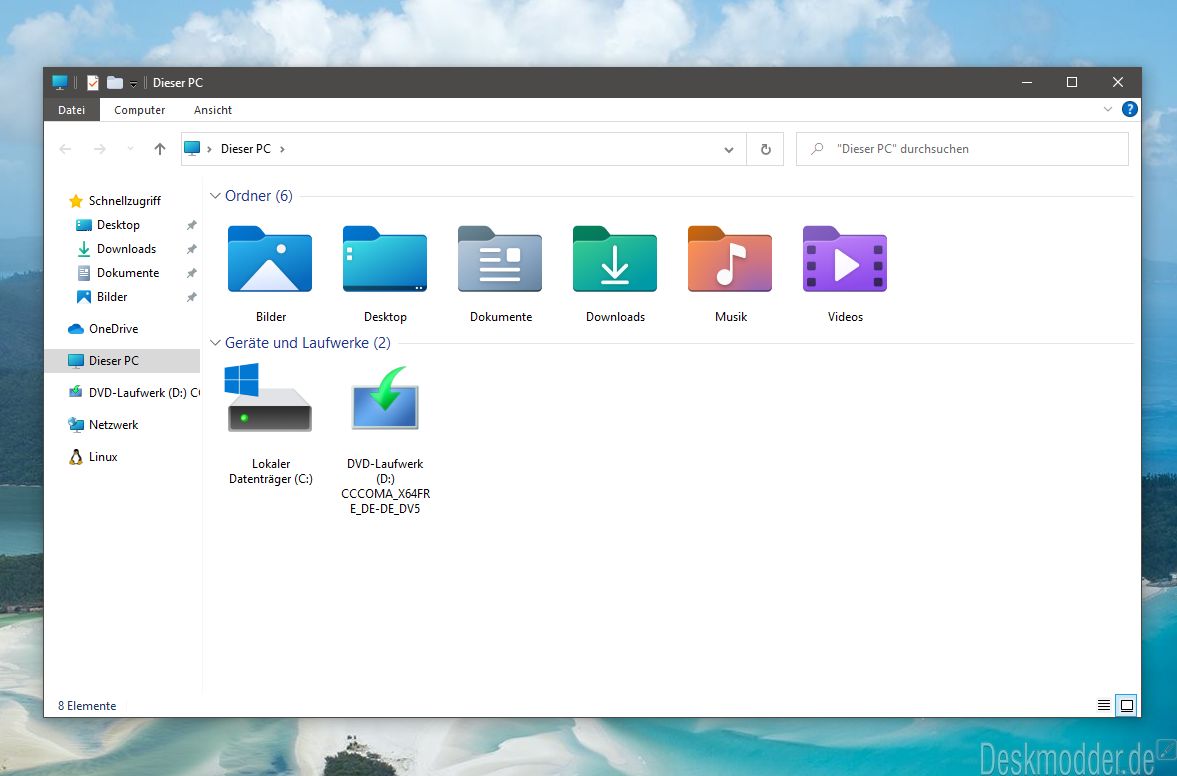1177x776 pixels.
Task: Open the address bar history dropdown
Action: pos(729,149)
